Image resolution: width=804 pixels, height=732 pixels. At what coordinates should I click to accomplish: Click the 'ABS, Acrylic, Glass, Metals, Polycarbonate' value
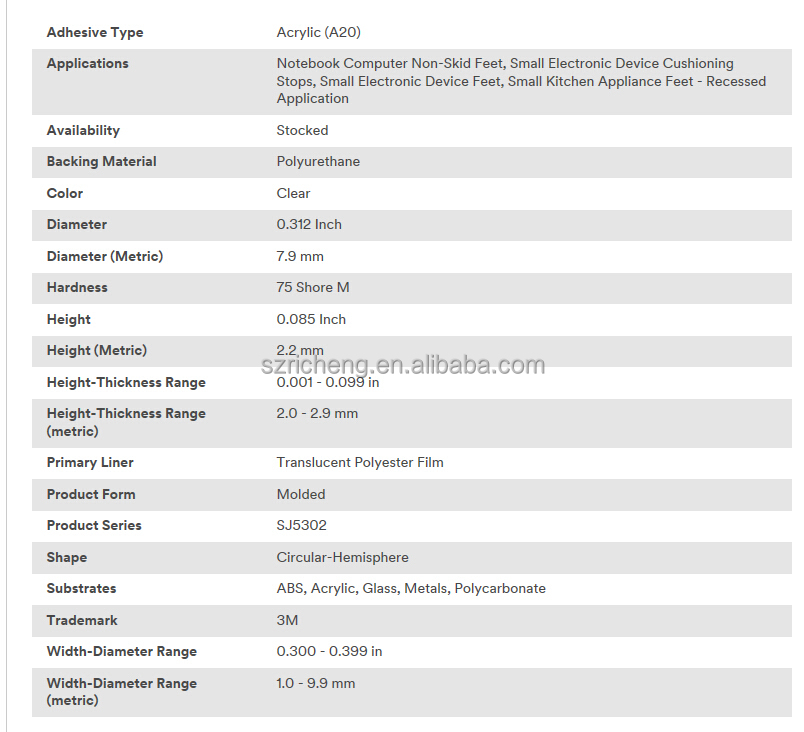(x=411, y=588)
